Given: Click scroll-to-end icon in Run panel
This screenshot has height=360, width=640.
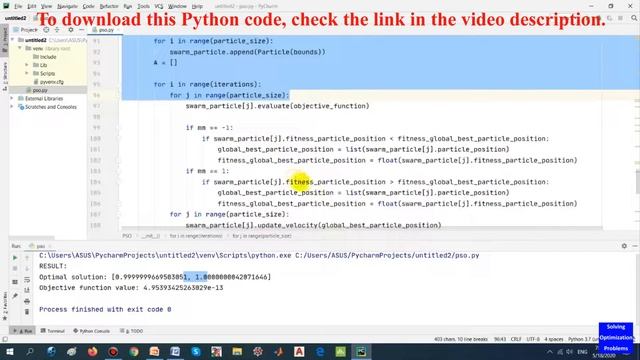Looking at the screenshot, I should (27, 290).
